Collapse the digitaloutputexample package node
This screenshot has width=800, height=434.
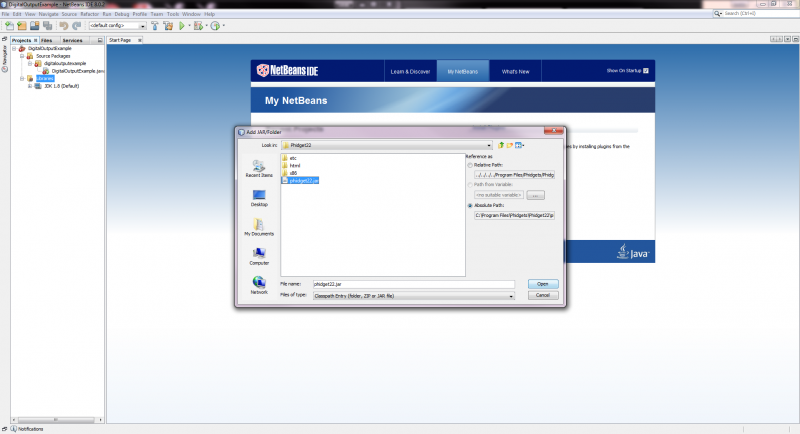30,64
